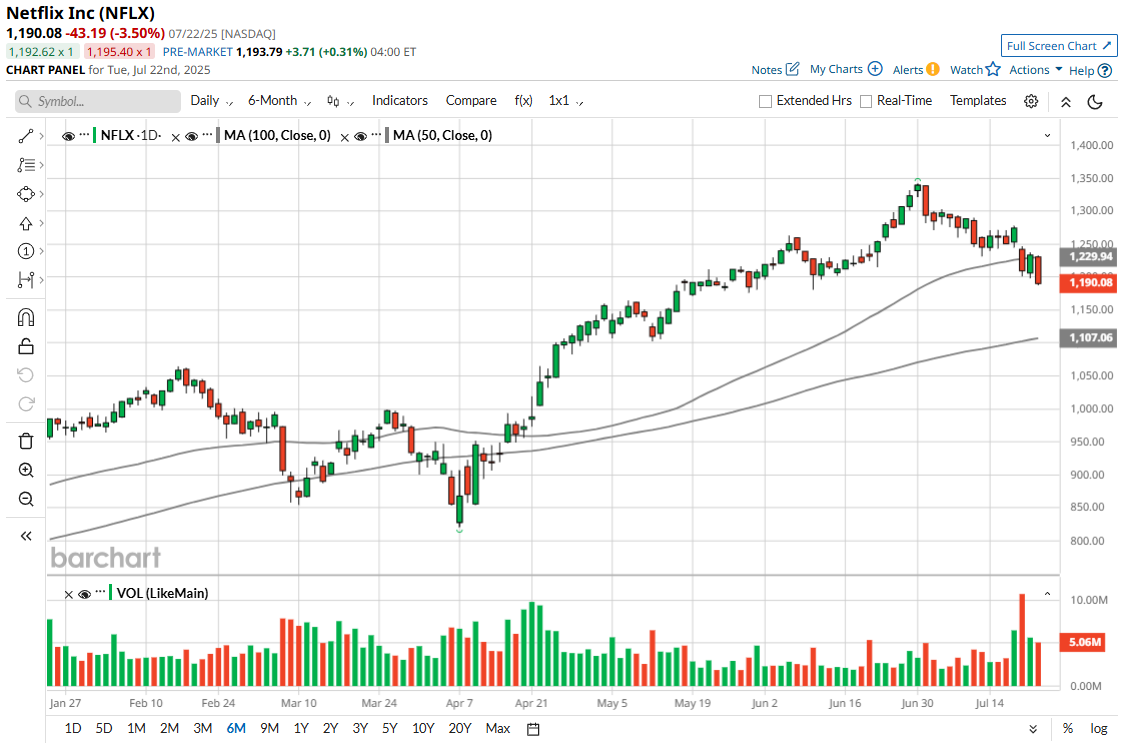1133x751 pixels.
Task: Open the 6-Month period dropdown
Action: 279,101
